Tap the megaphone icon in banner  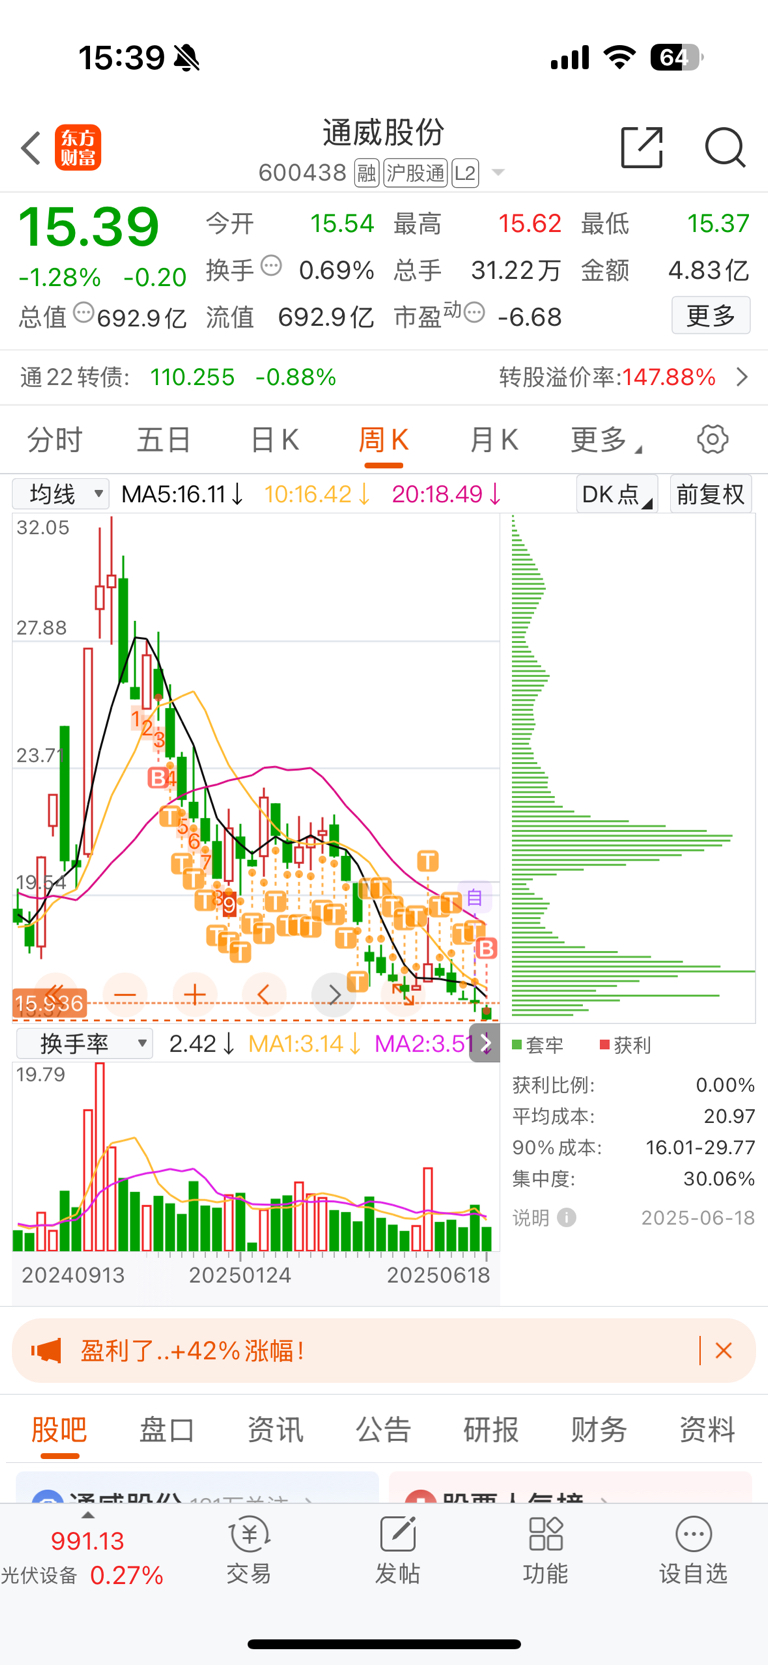click(47, 1351)
